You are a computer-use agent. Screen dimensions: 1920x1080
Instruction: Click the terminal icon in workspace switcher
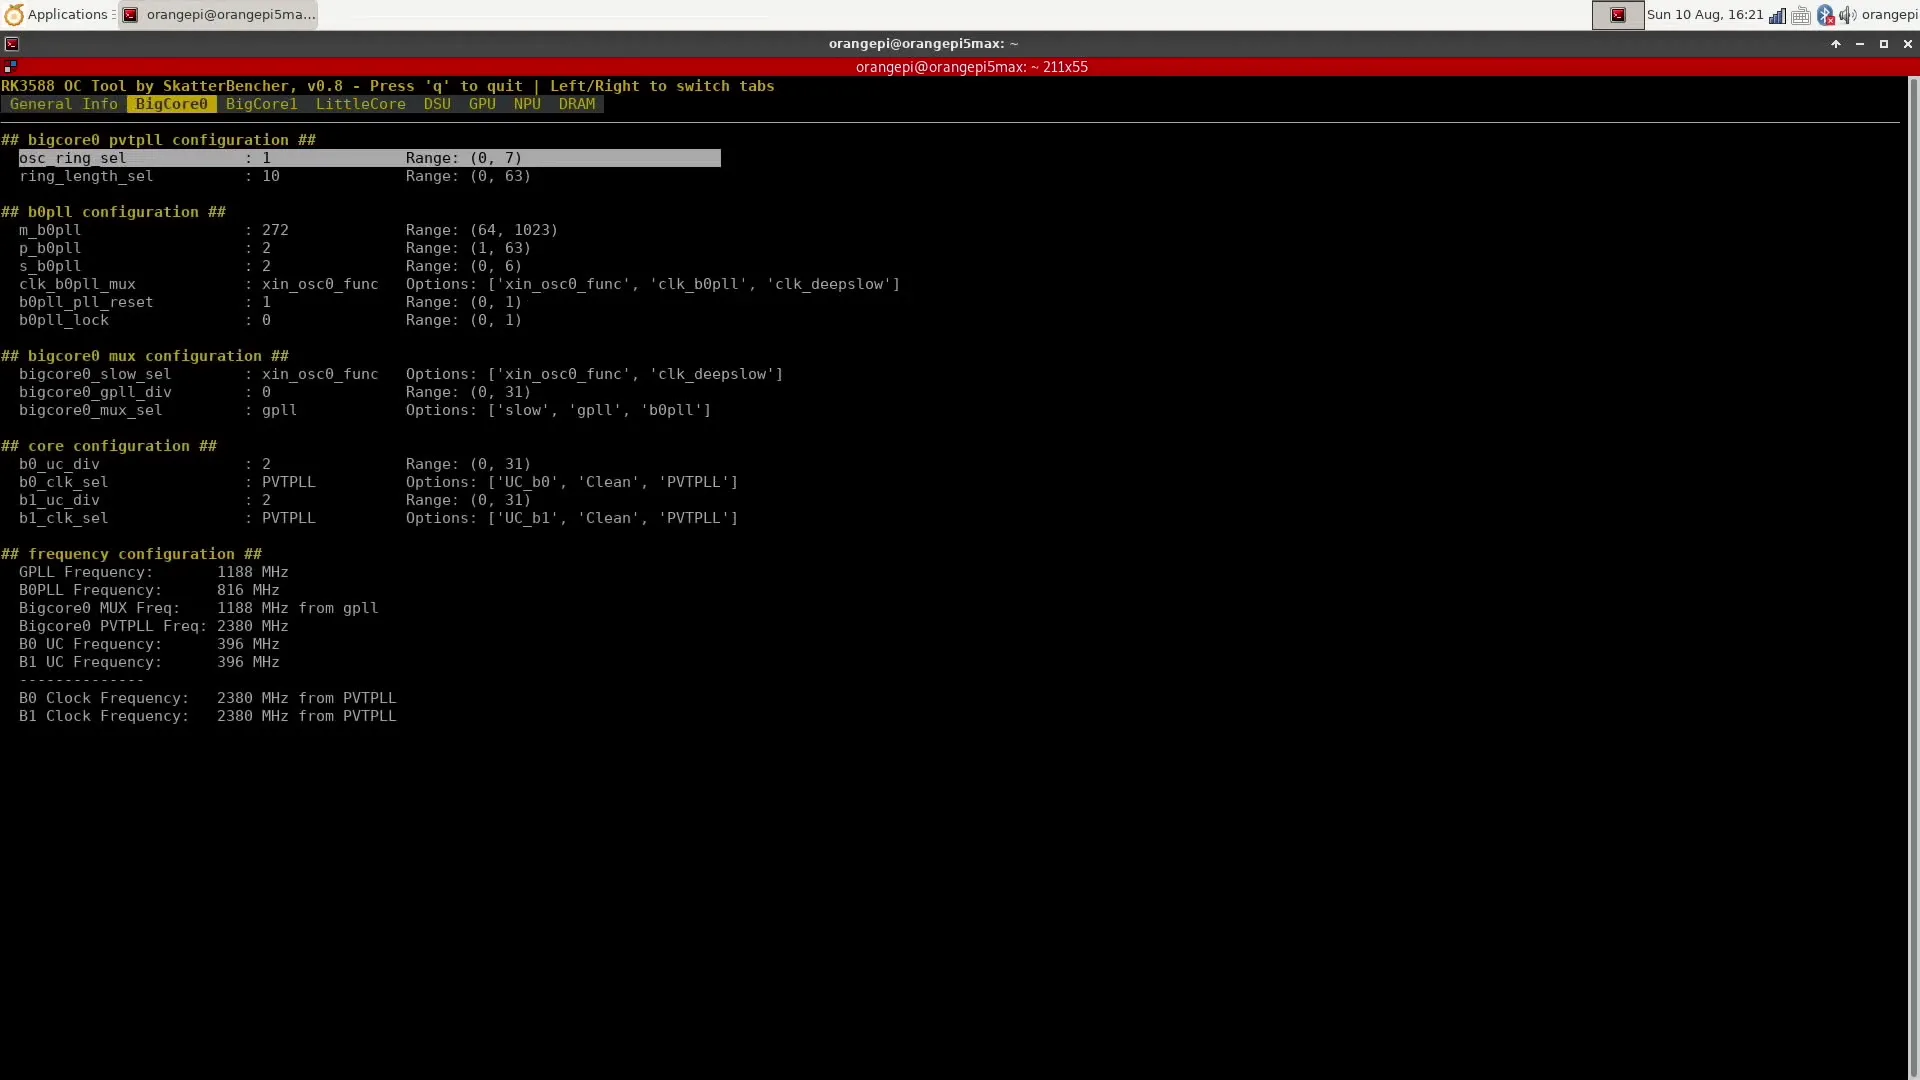[x=1617, y=15]
